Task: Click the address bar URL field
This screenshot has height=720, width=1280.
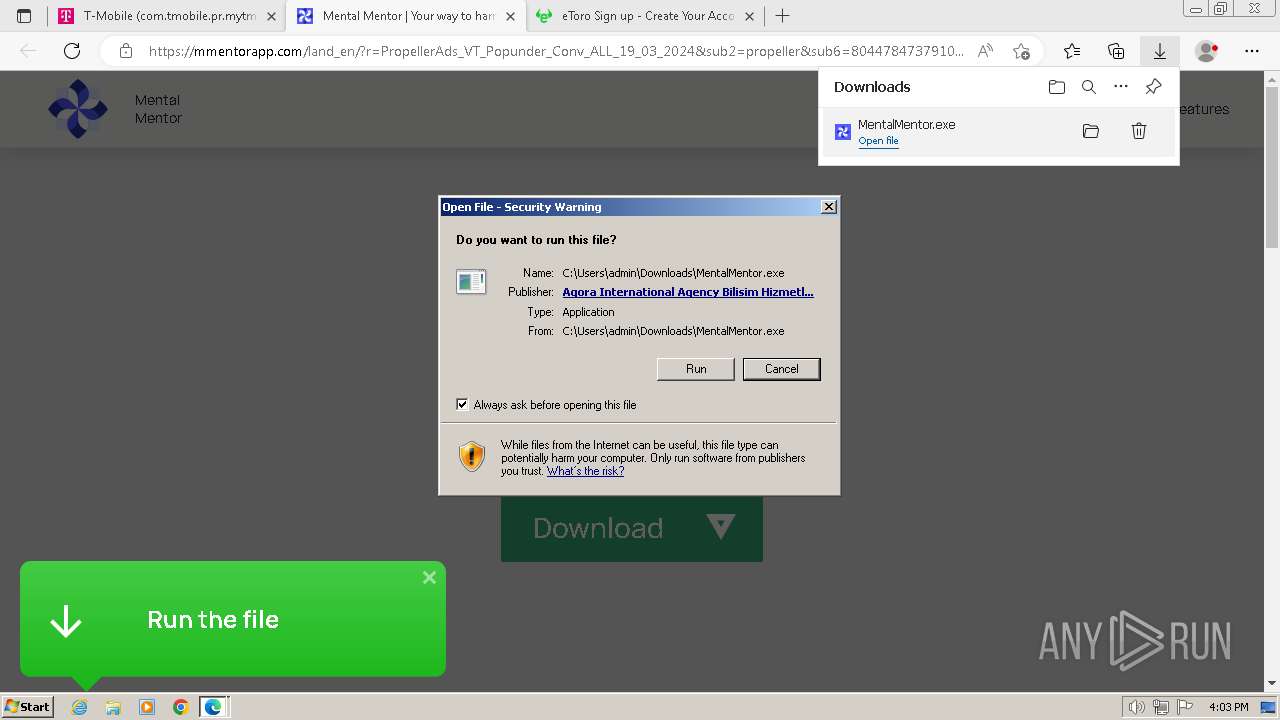Action: point(556,51)
